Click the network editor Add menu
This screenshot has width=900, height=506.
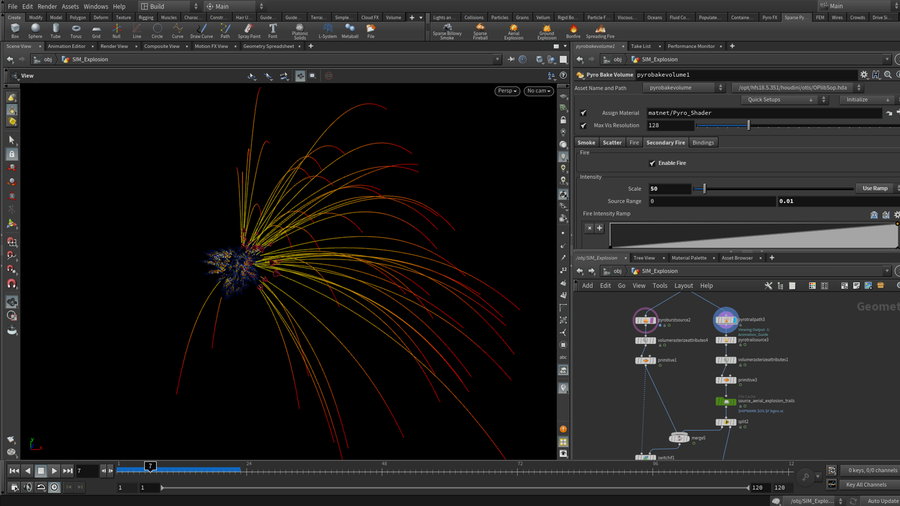point(588,286)
